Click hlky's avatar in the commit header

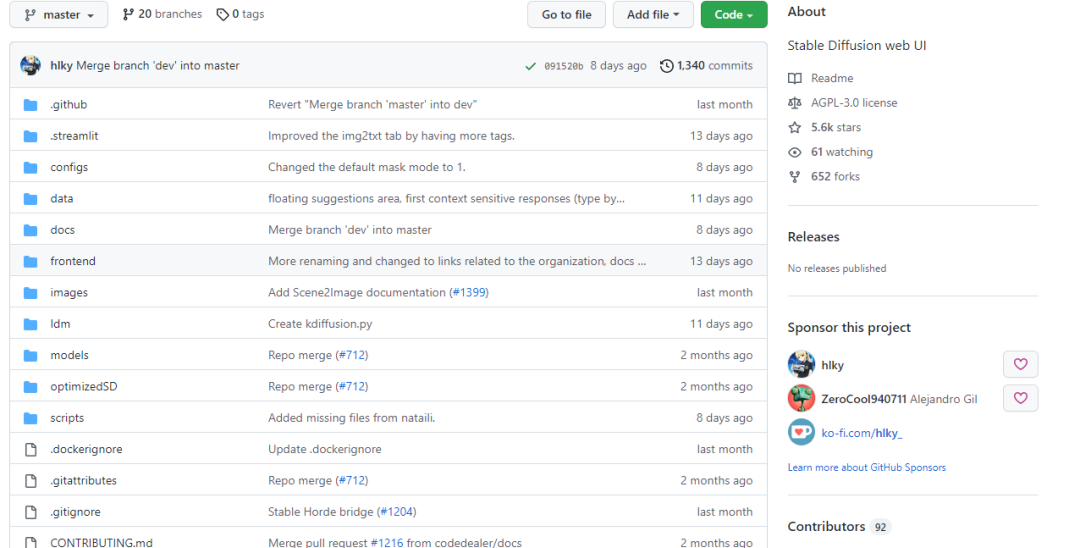pyautogui.click(x=30, y=65)
